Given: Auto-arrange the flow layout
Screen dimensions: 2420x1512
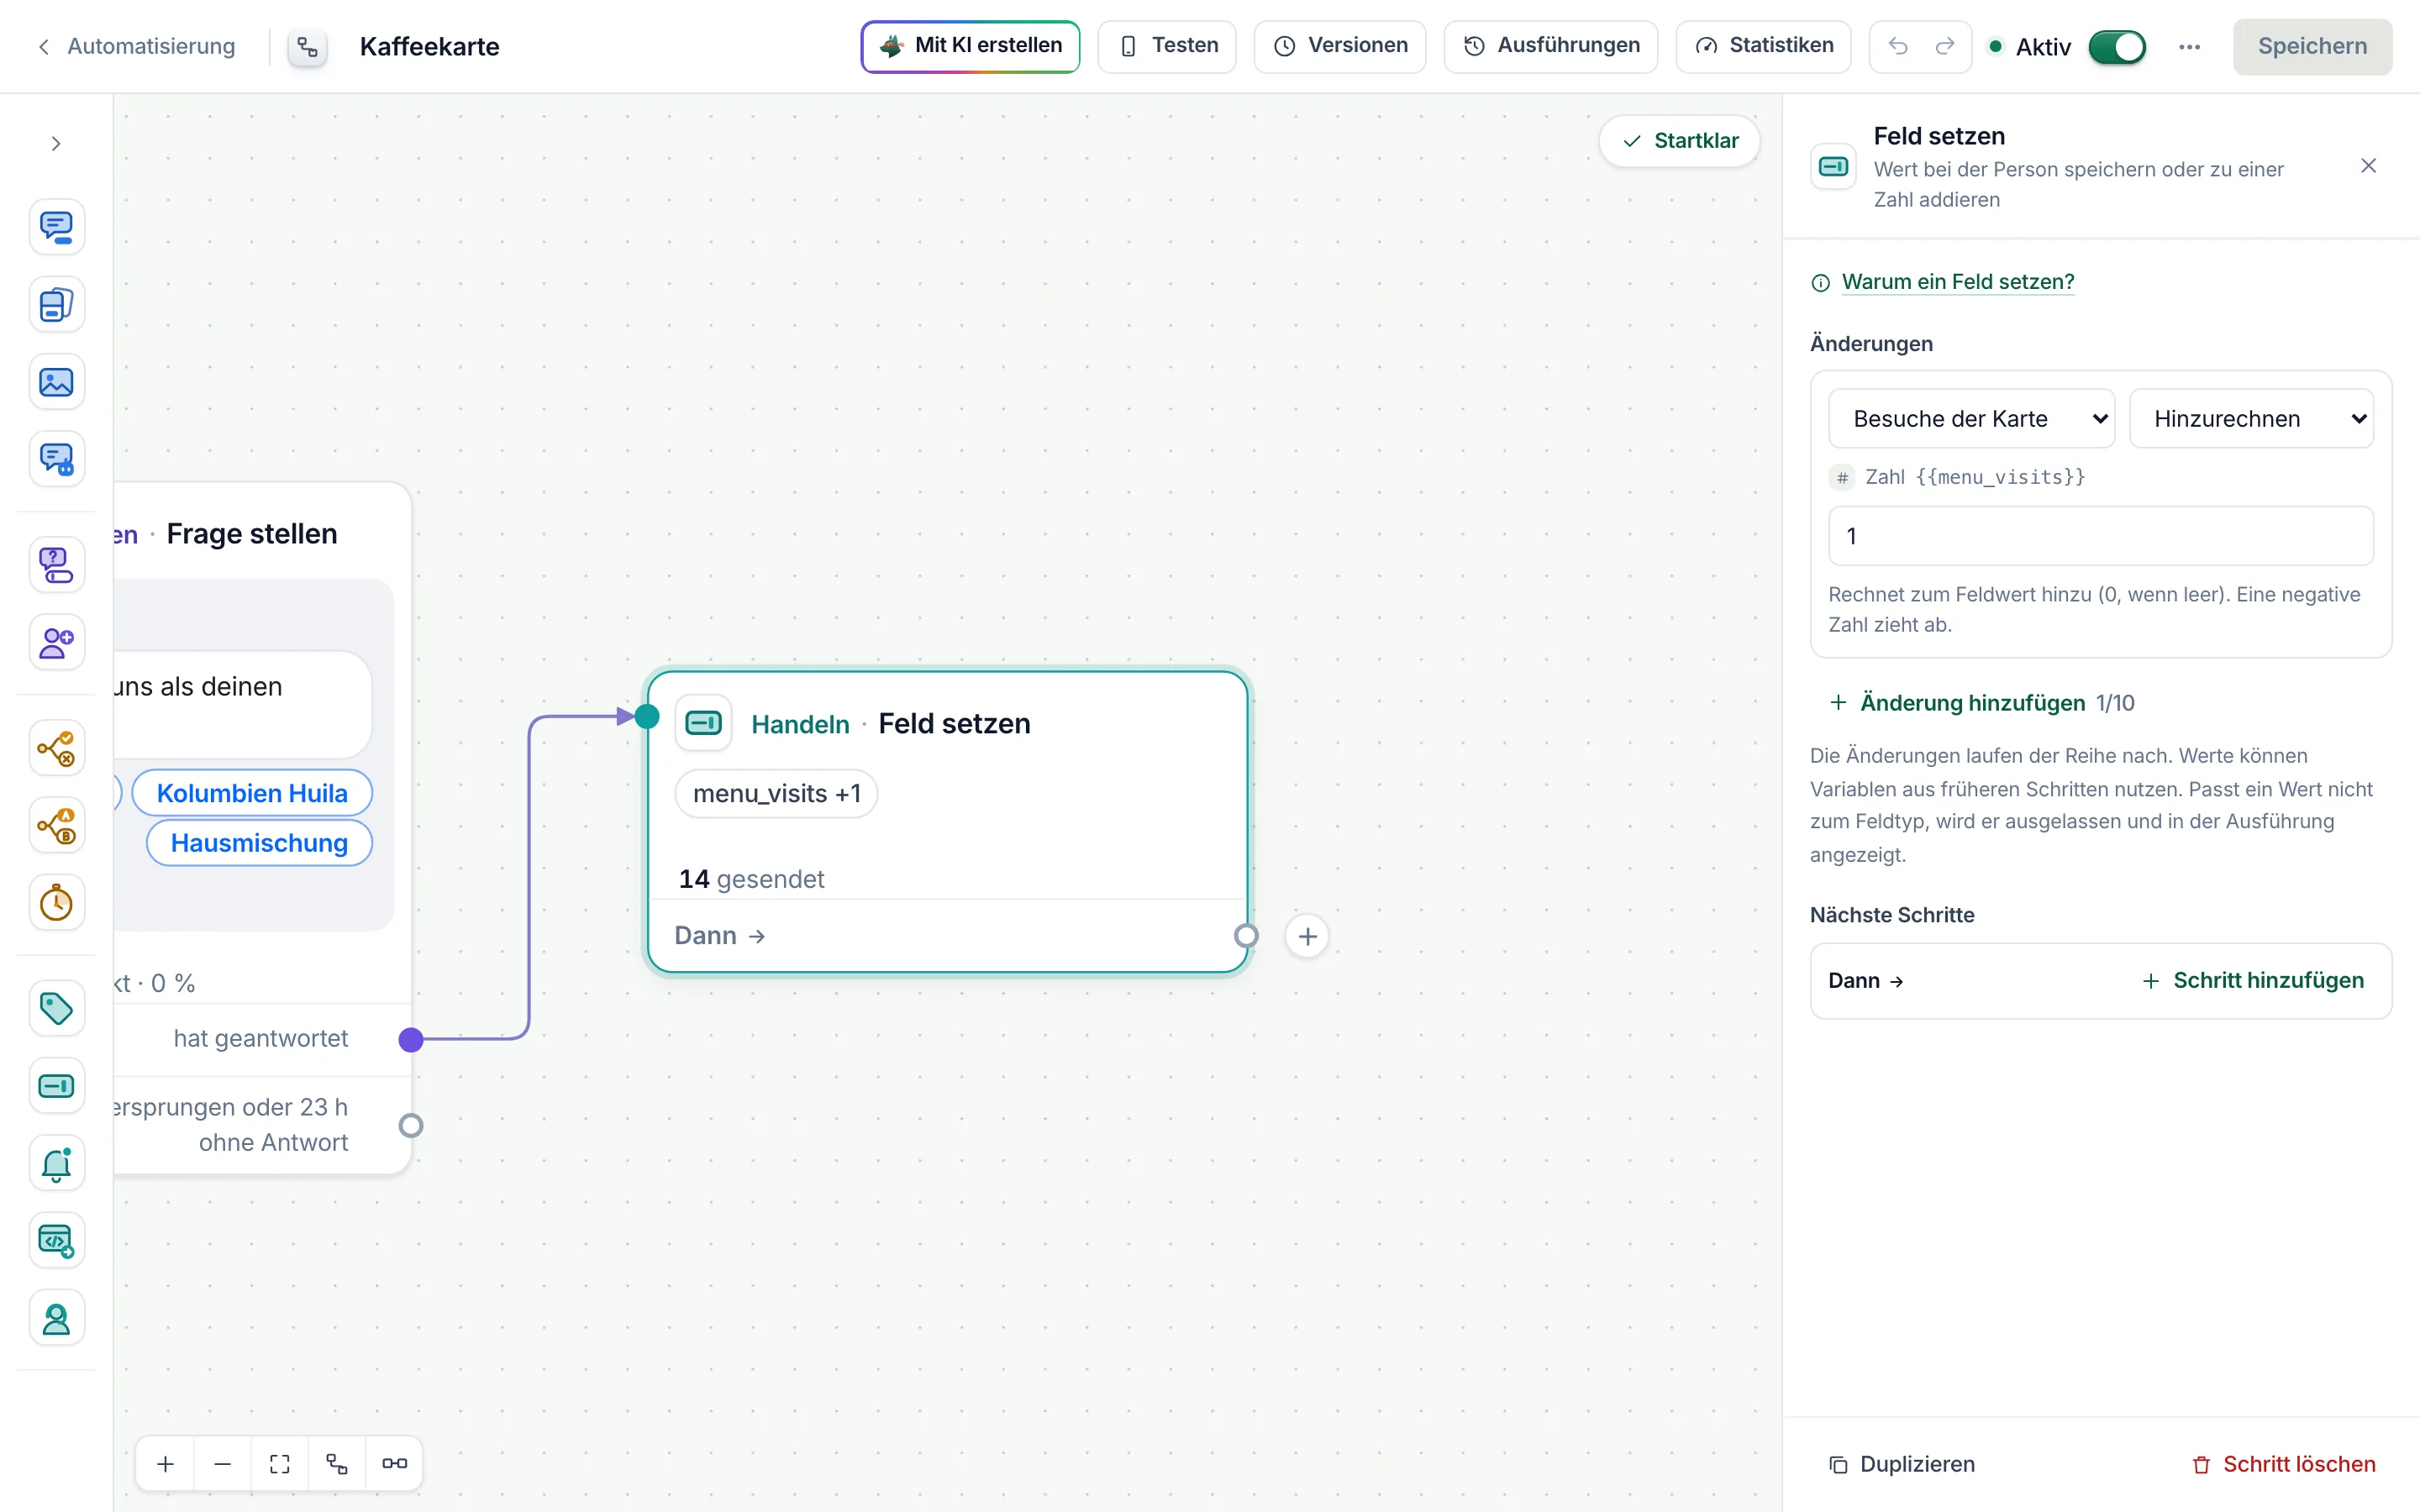Looking at the screenshot, I should click(337, 1464).
